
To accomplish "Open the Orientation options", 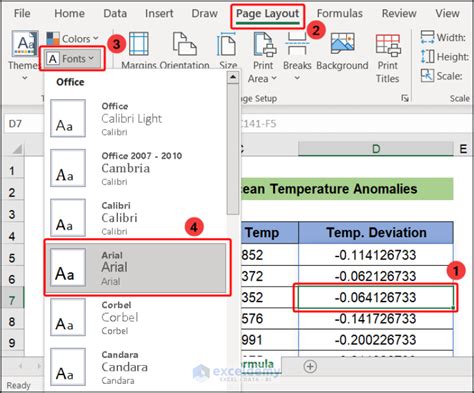I will [x=184, y=50].
